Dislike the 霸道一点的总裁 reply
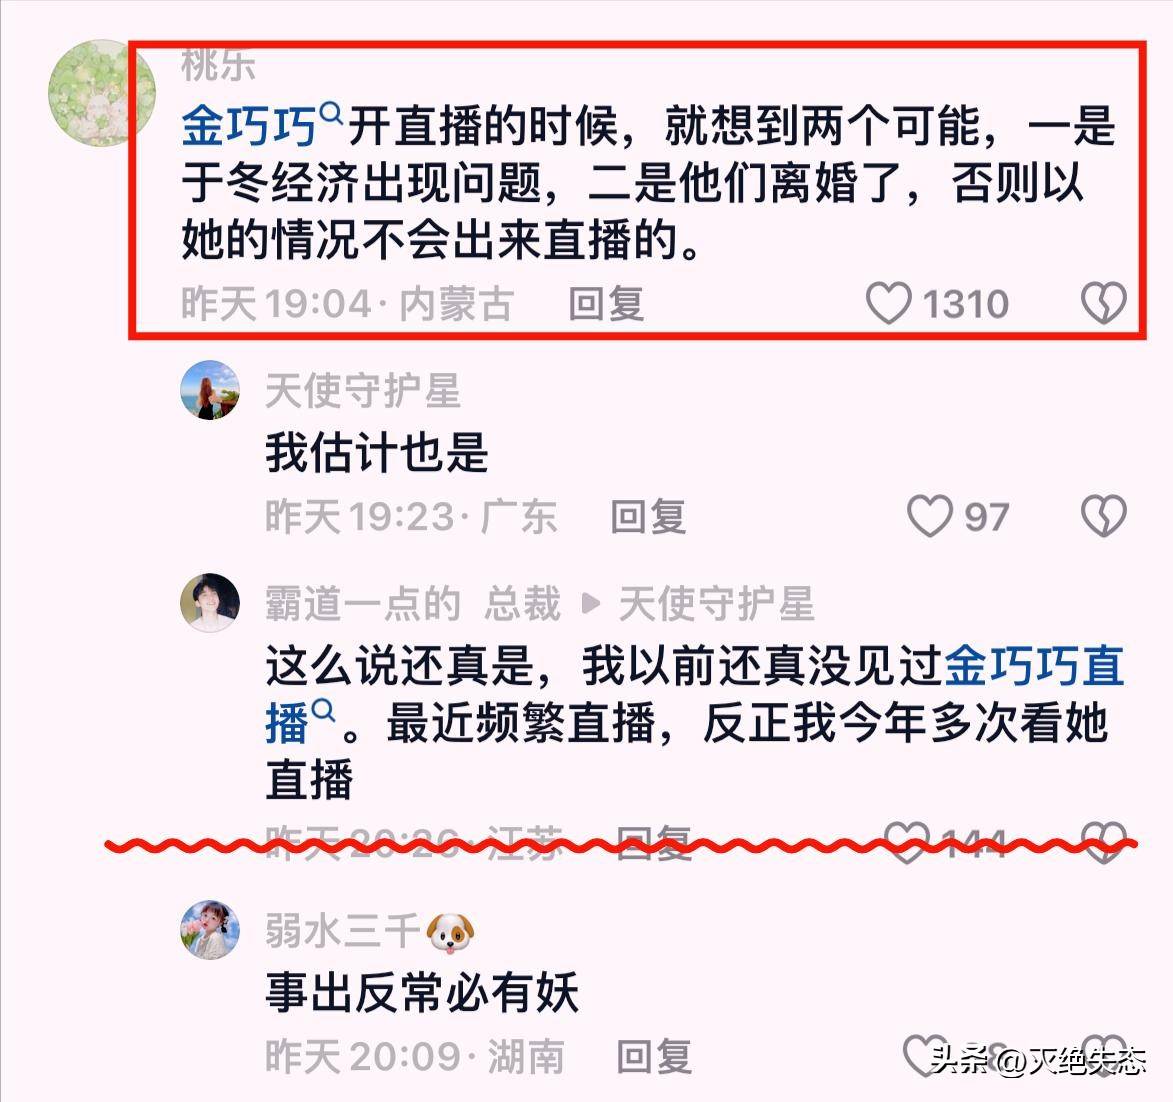The width and height of the screenshot is (1173, 1102). point(1103,842)
